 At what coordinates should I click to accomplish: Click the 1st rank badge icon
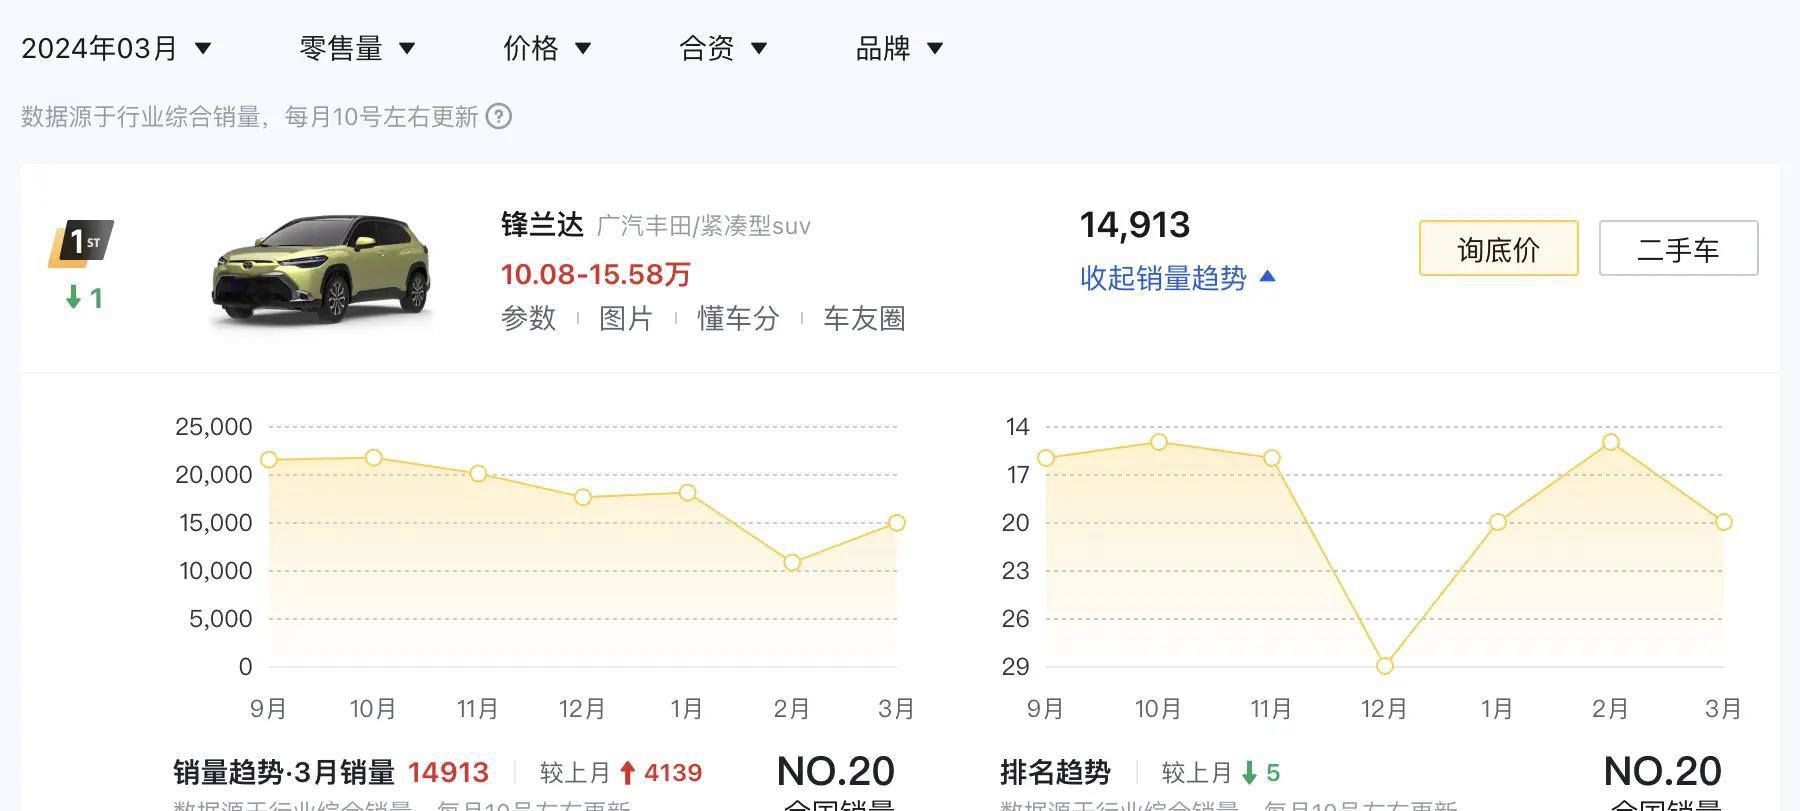coord(81,243)
